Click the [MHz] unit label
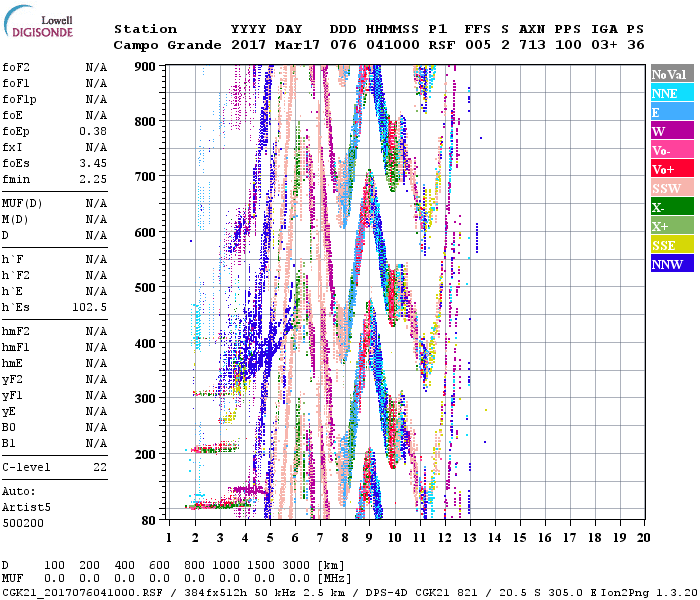Screen dimensions: 700x600 334,579
